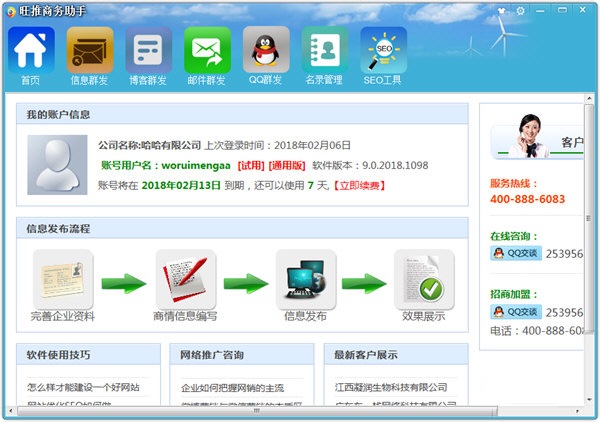Screen dimensions: 600x422
Task: Click the 最新客户展示 panel header
Action: [x=396, y=354]
